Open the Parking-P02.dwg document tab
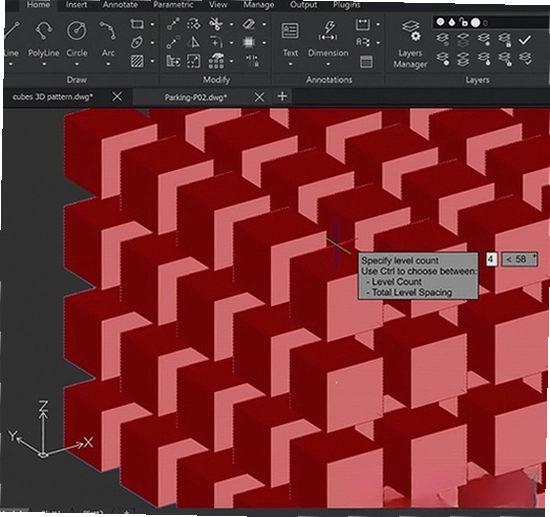Image resolution: width=550 pixels, height=517 pixels. (195, 97)
